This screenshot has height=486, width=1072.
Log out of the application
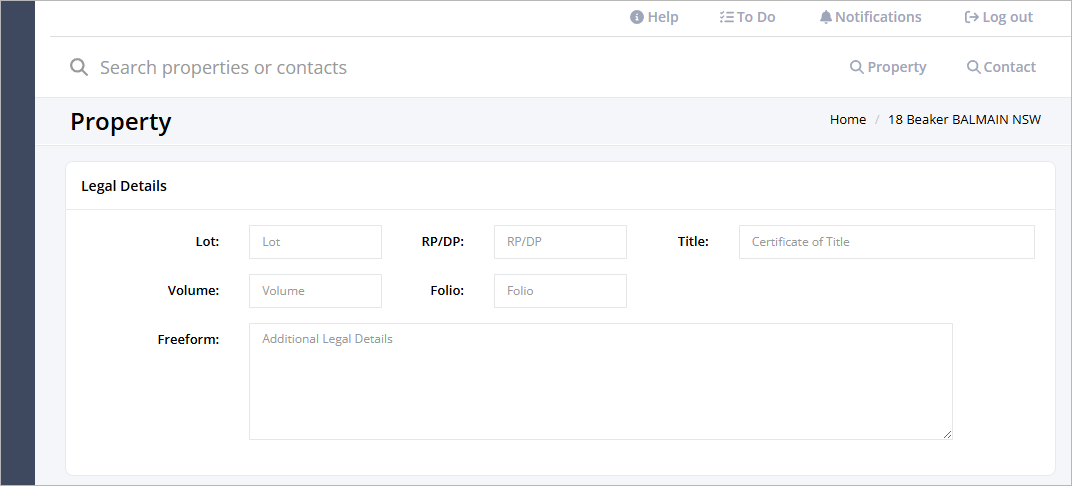coord(998,17)
